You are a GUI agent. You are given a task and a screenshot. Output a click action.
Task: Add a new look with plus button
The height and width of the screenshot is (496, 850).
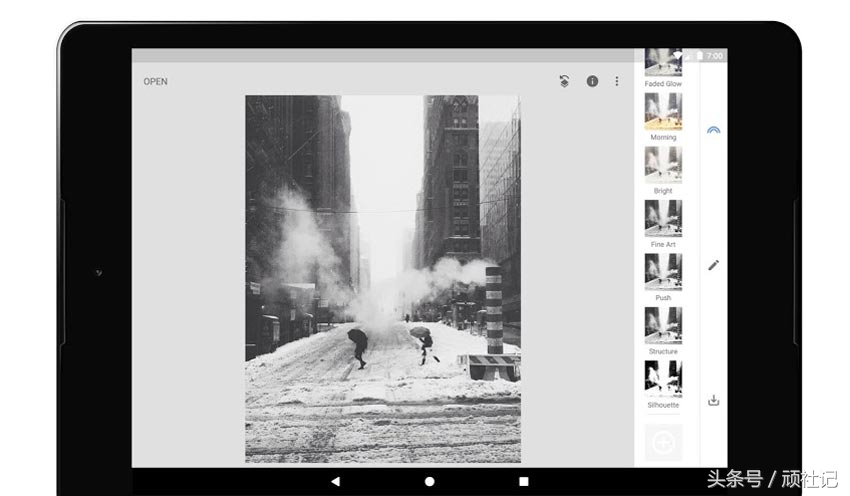(x=663, y=441)
